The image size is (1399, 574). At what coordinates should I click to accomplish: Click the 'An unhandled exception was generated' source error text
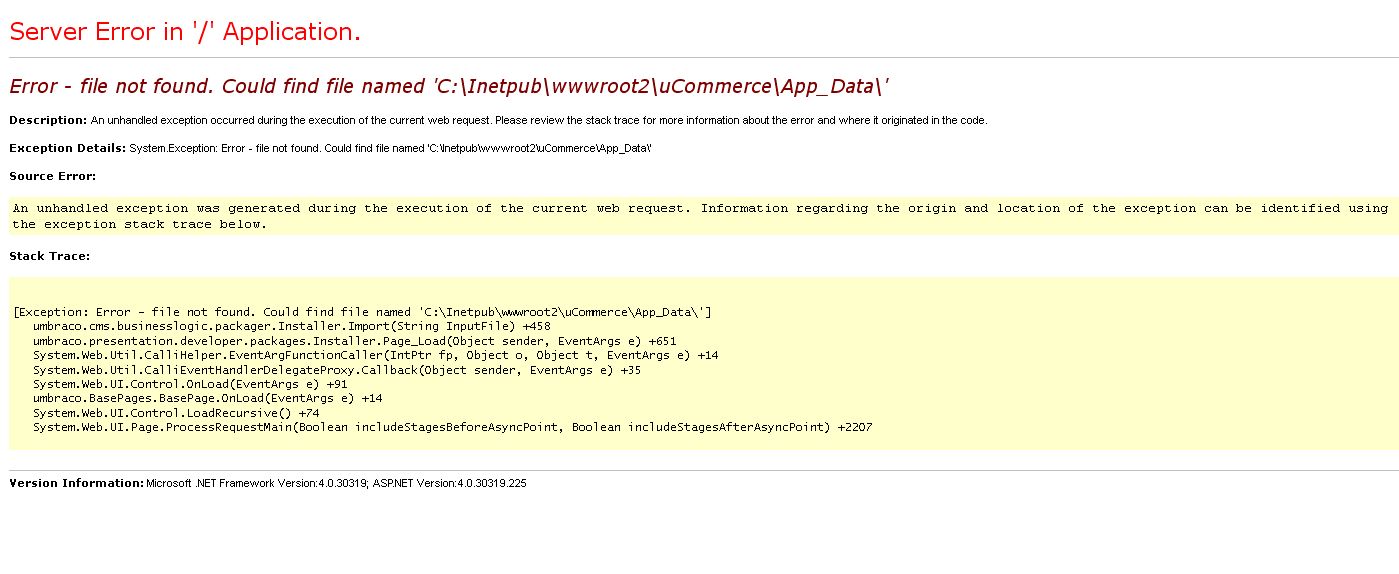tap(700, 216)
